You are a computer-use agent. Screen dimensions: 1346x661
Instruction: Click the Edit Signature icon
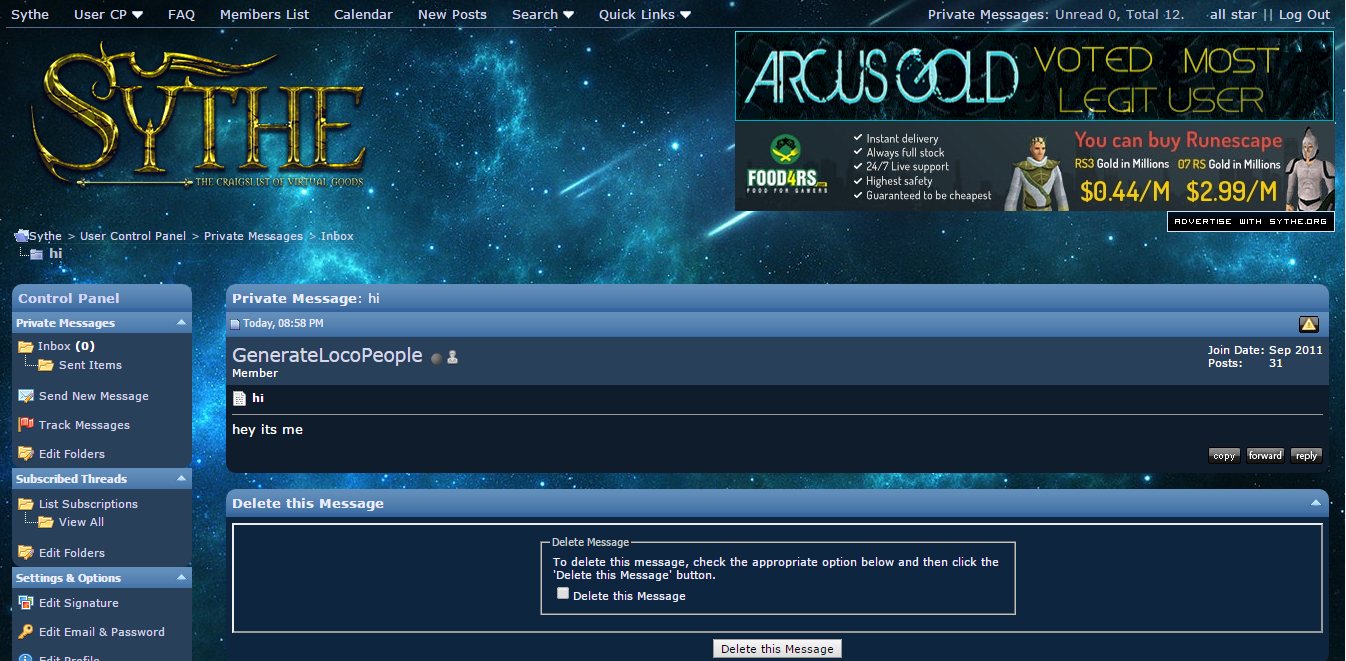(26, 603)
